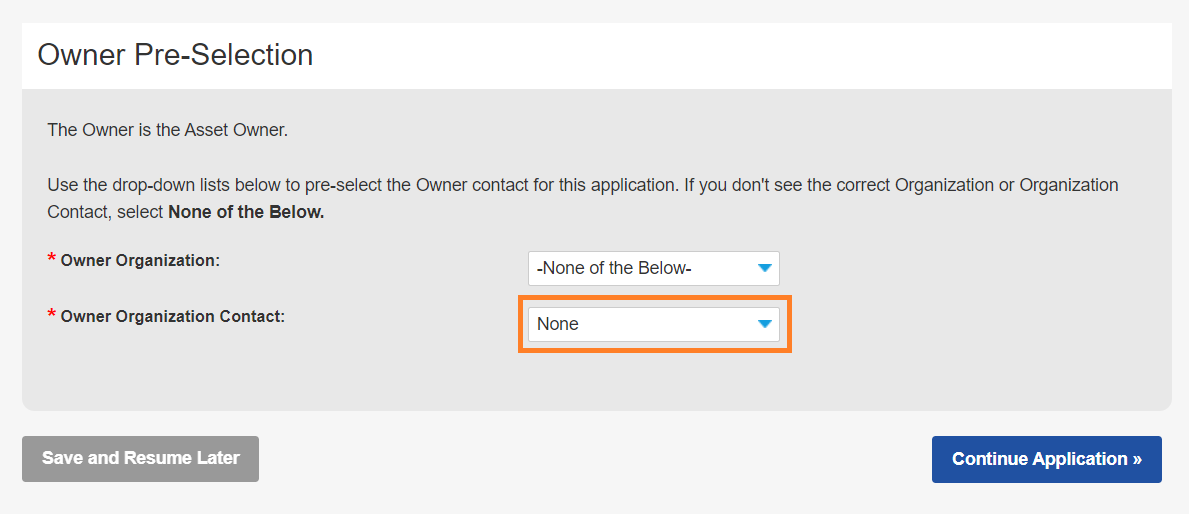Click the word "Continue" on the blue button

point(990,460)
